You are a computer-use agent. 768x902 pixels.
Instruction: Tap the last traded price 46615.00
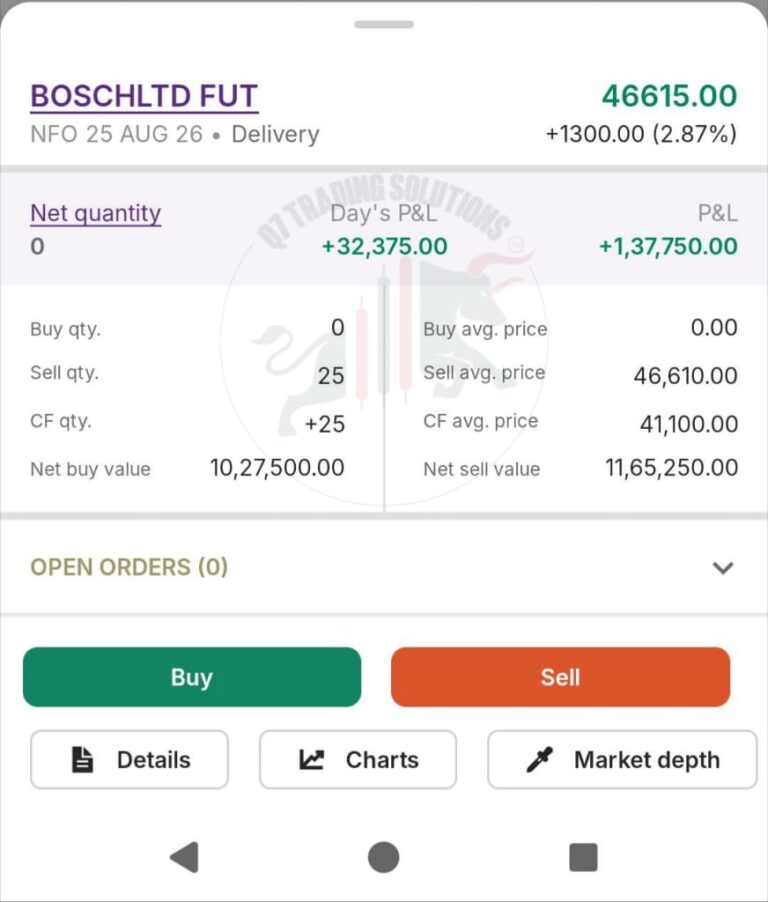point(669,95)
